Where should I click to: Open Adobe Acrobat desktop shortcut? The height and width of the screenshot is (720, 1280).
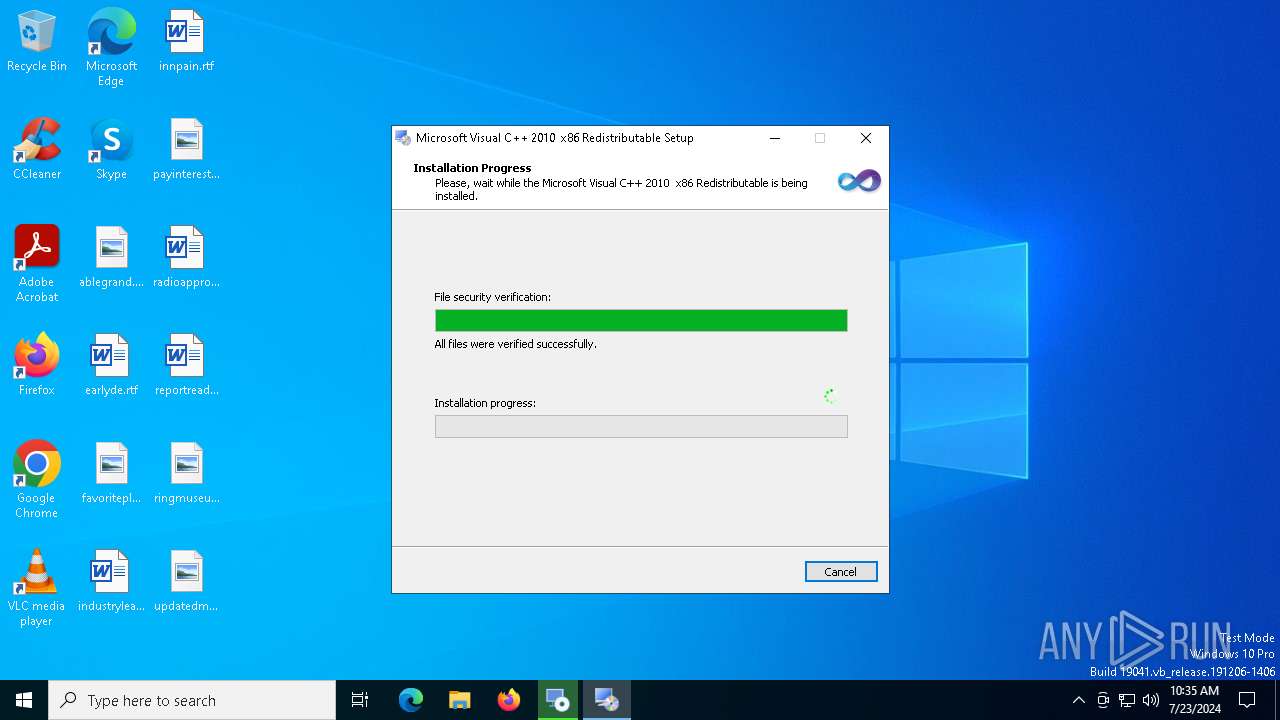(37, 264)
